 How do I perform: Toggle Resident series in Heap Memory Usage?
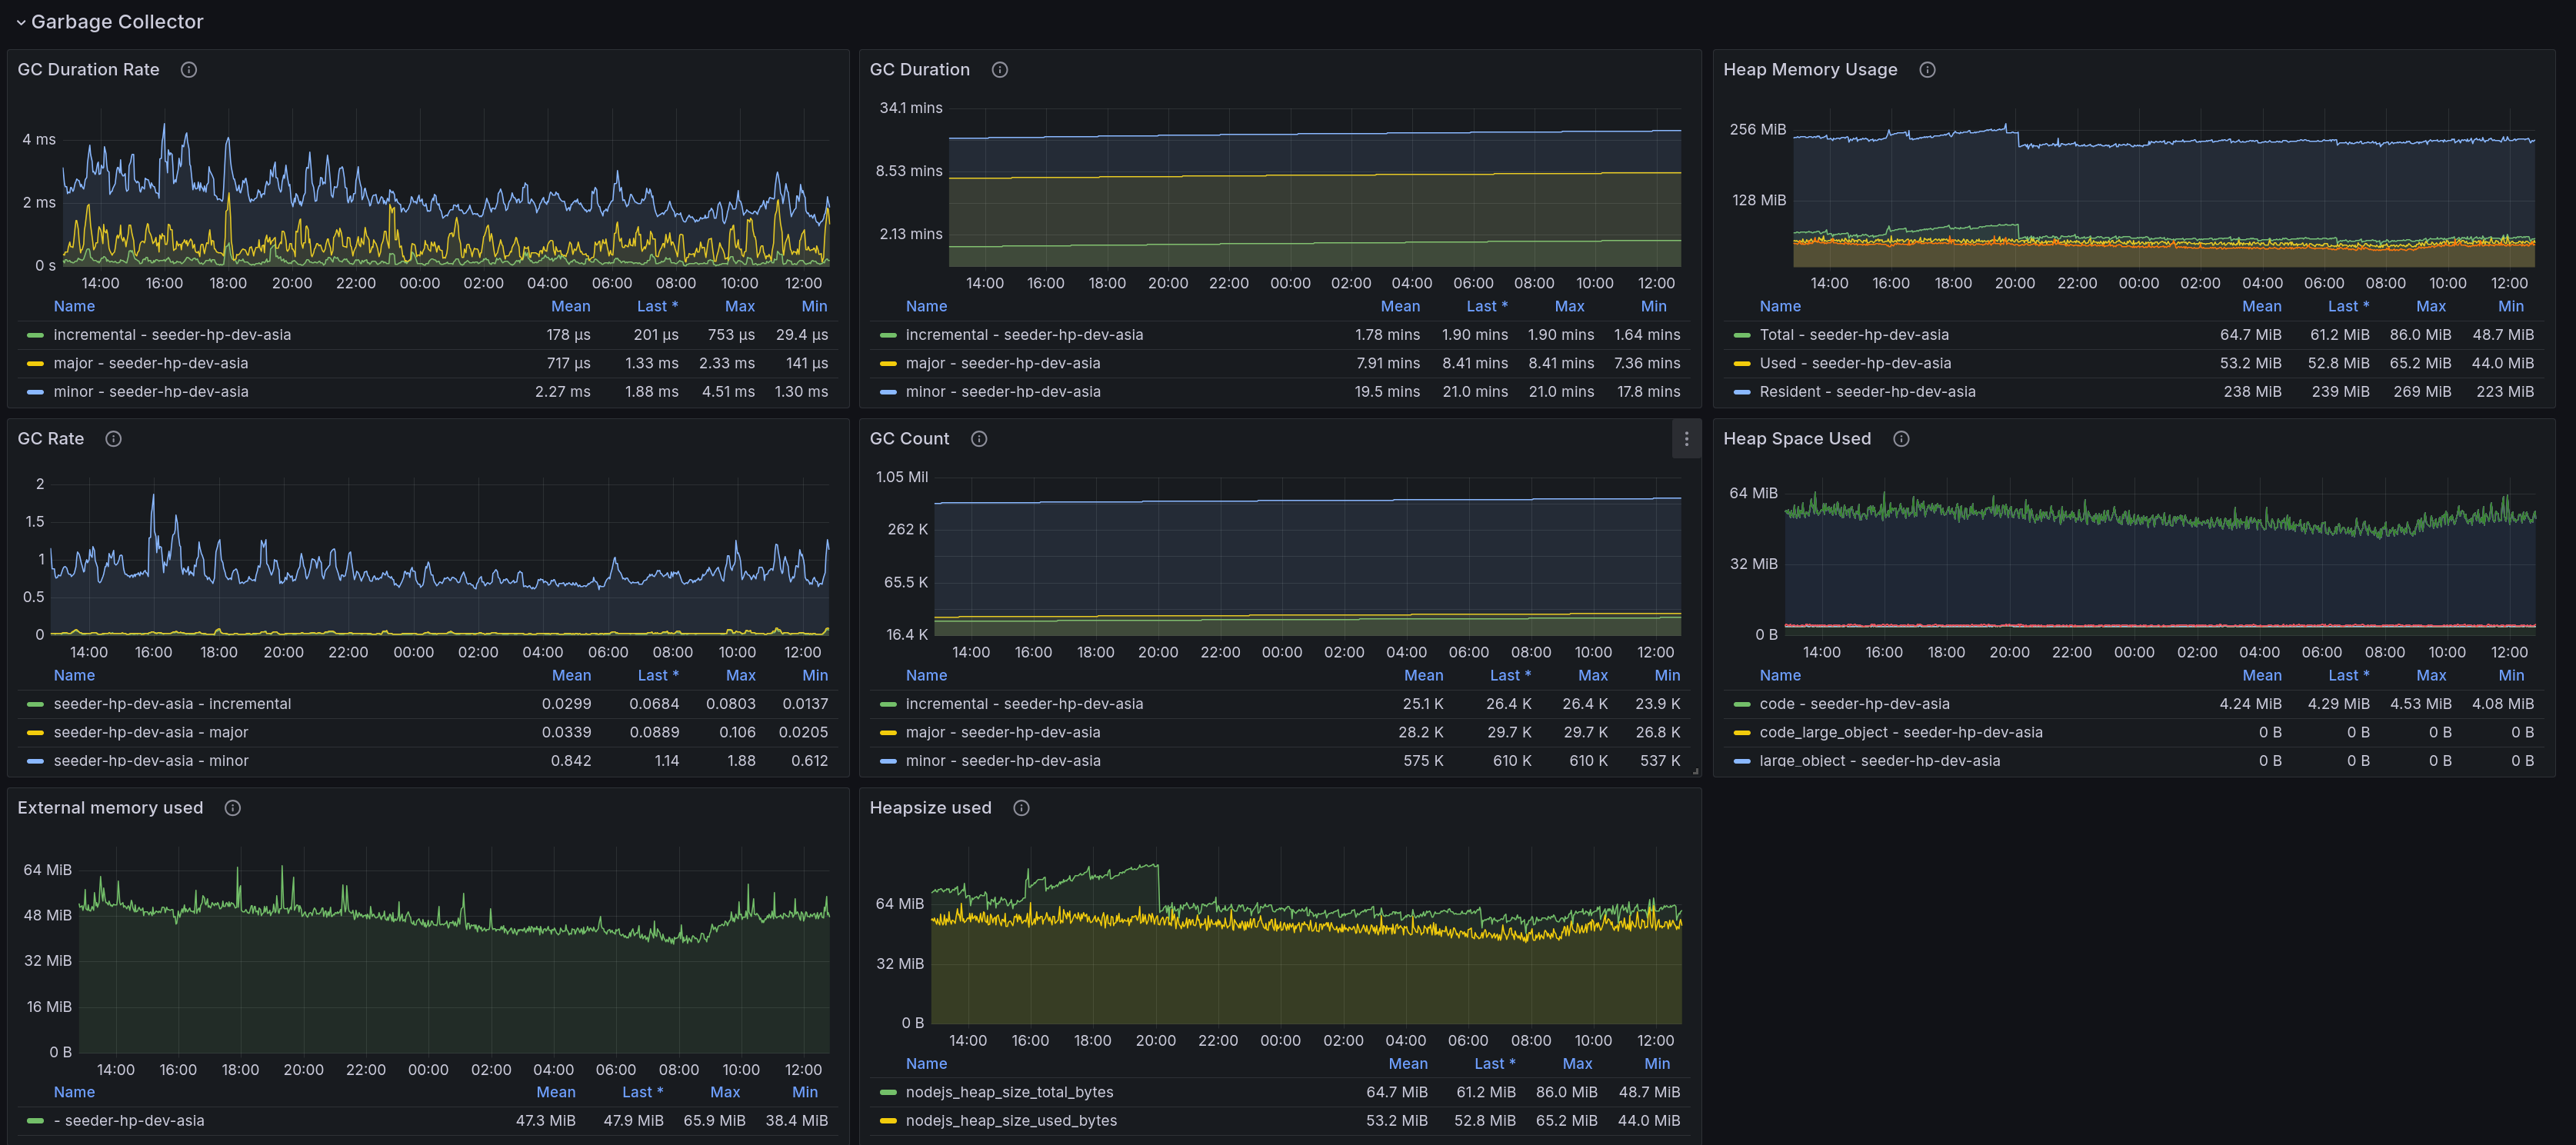tap(1866, 391)
